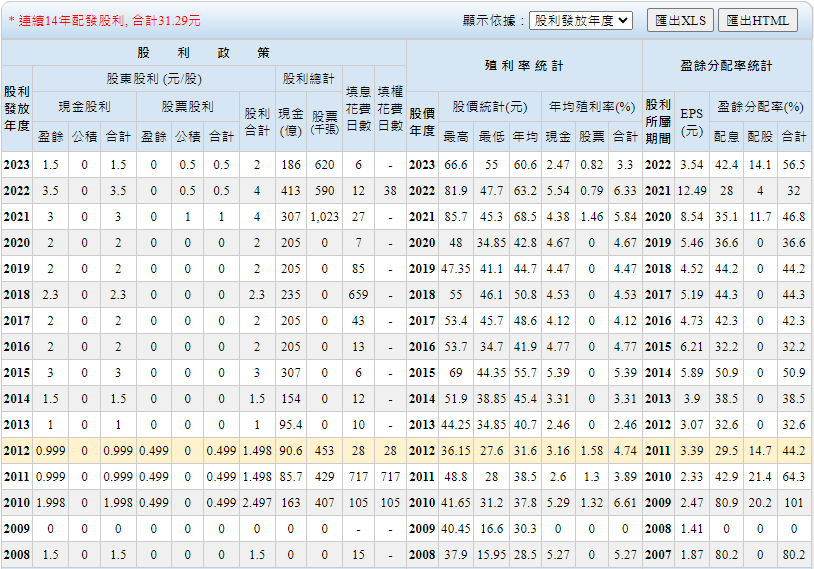Open the 股利發放年度 display-basis dropdown
Screen dimensions: 814x569
click(580, 20)
